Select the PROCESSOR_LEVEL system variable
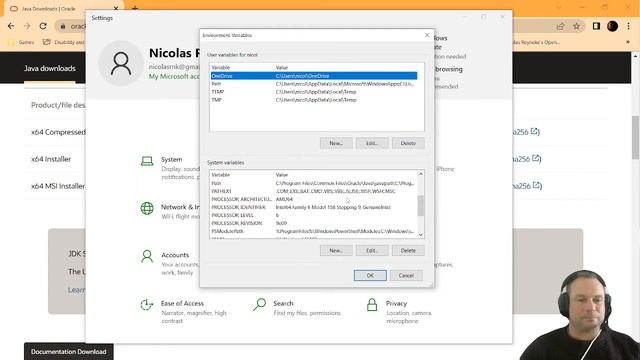The width and height of the screenshot is (640, 360). click(x=313, y=215)
